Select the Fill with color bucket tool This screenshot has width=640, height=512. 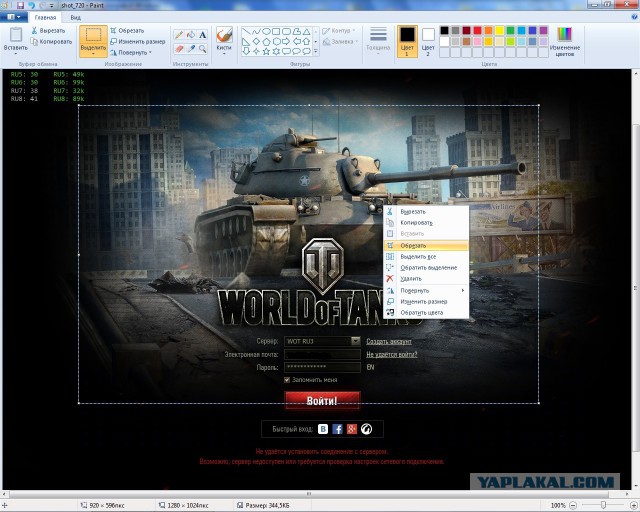(191, 35)
